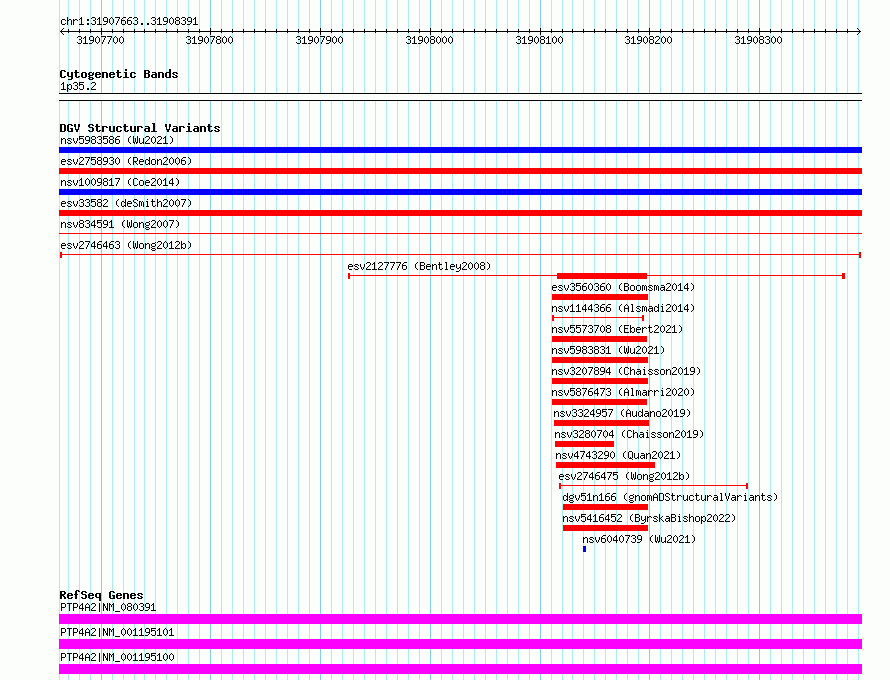Open the esv2746475 (Wong2012b) variant label
The width and height of the screenshot is (890, 680).
coord(624,476)
